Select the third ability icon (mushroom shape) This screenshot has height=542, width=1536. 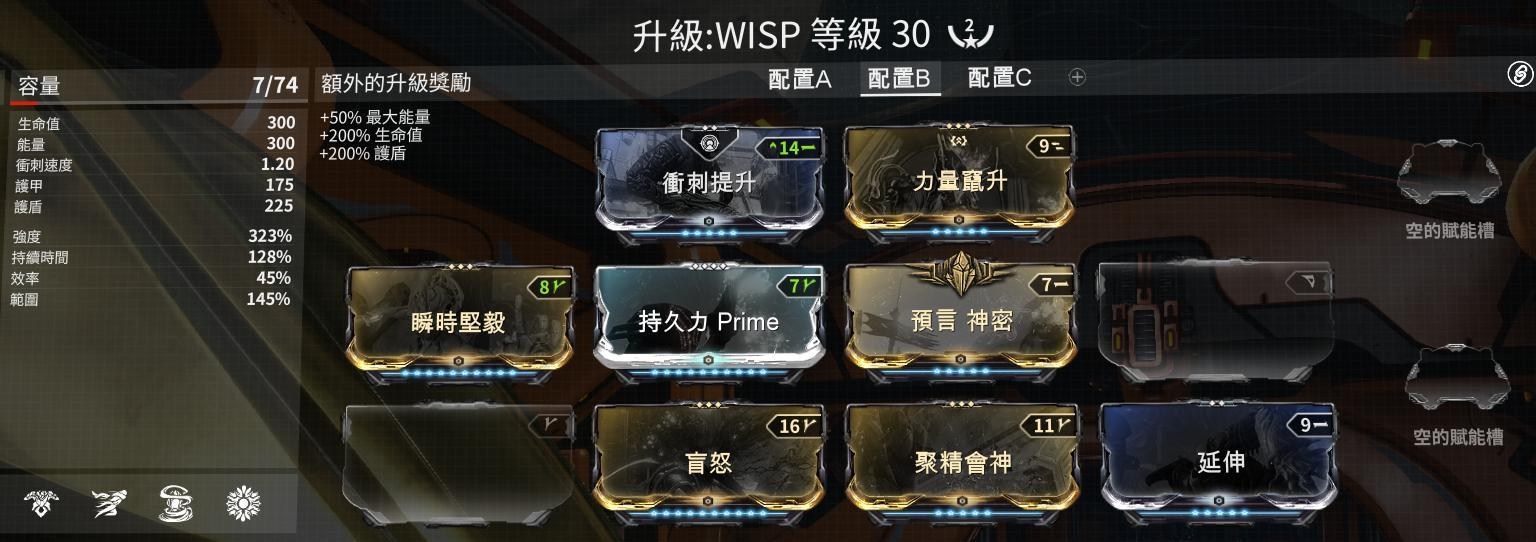coord(175,505)
